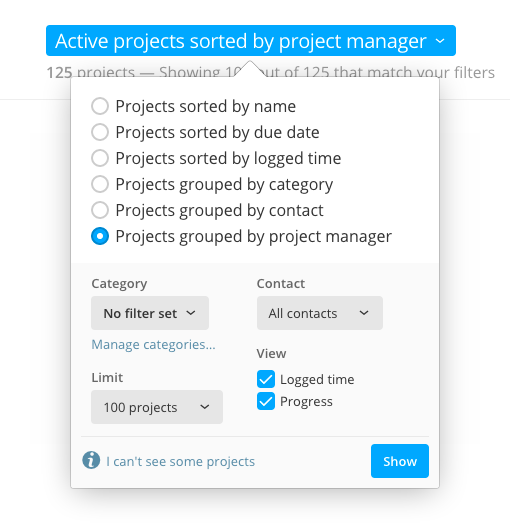Select Projects sorted by due date
The image size is (510, 523).
(100, 132)
